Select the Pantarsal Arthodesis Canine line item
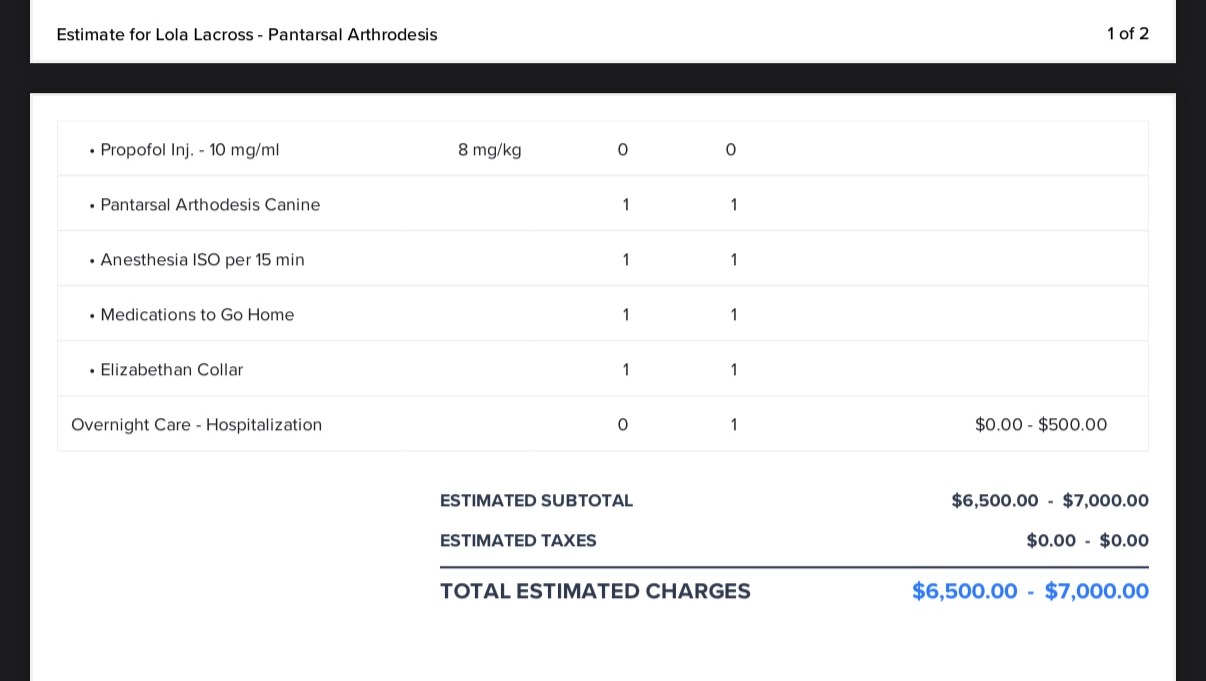Viewport: 1206px width, 681px height. click(210, 205)
